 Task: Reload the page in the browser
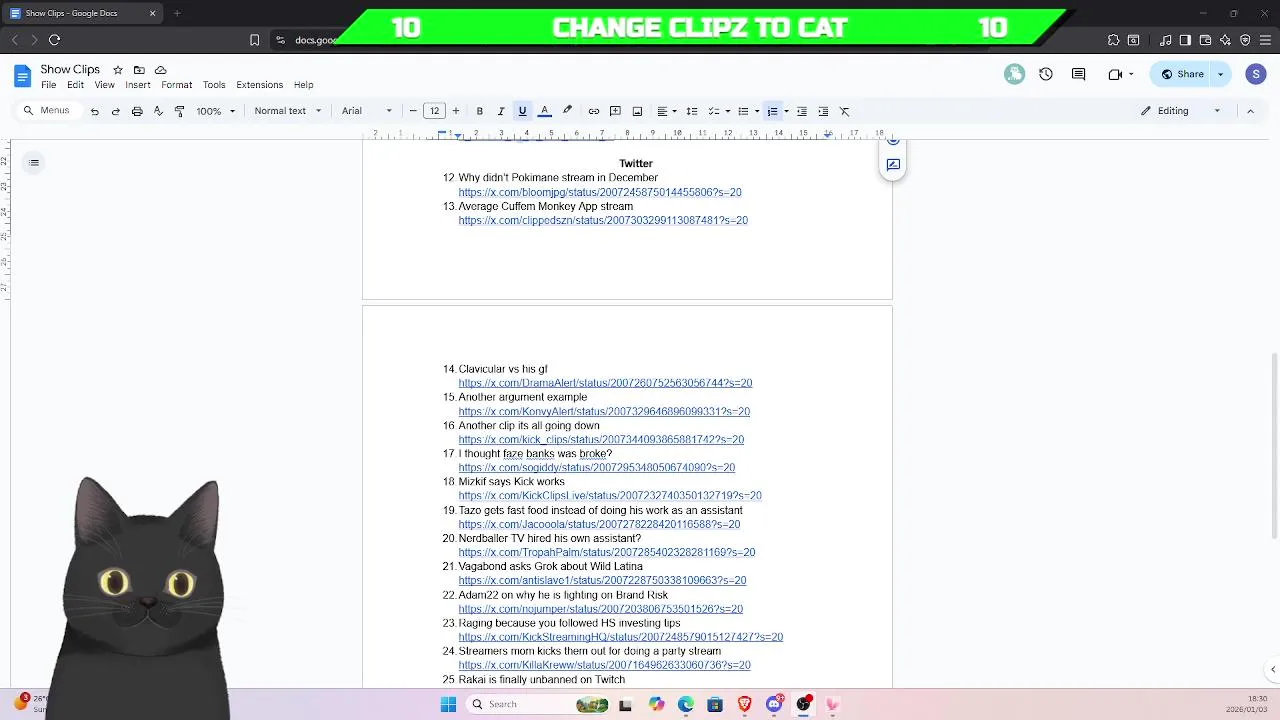point(54,40)
